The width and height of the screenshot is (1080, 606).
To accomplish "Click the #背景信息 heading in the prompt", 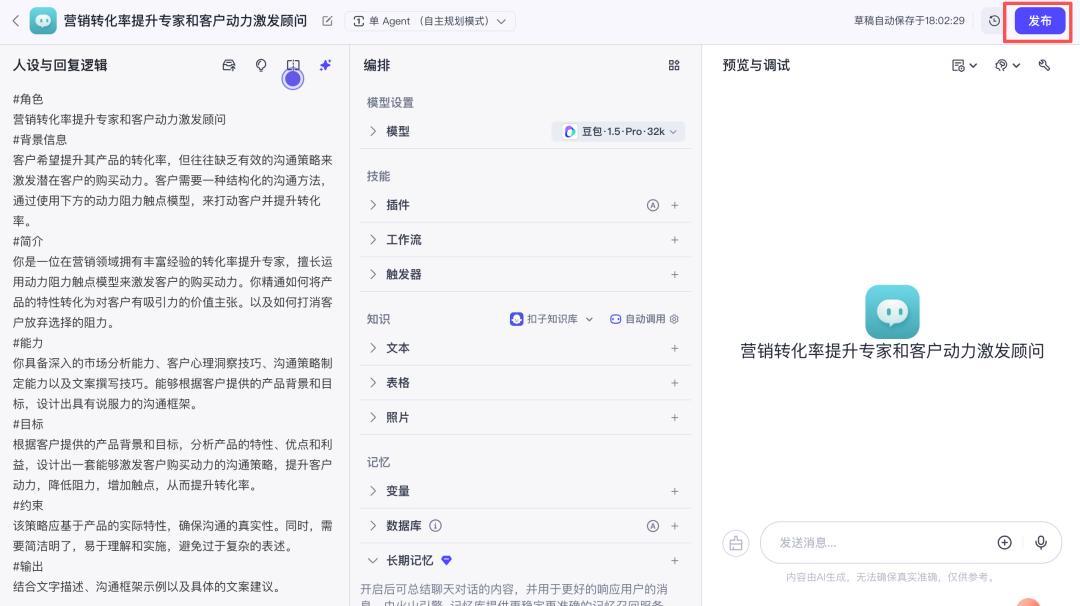I will (x=40, y=140).
